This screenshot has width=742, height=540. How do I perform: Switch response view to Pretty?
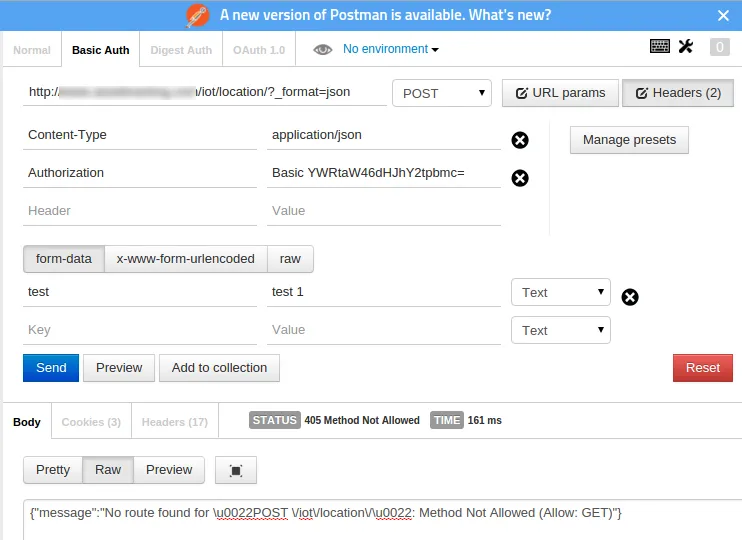(53, 470)
